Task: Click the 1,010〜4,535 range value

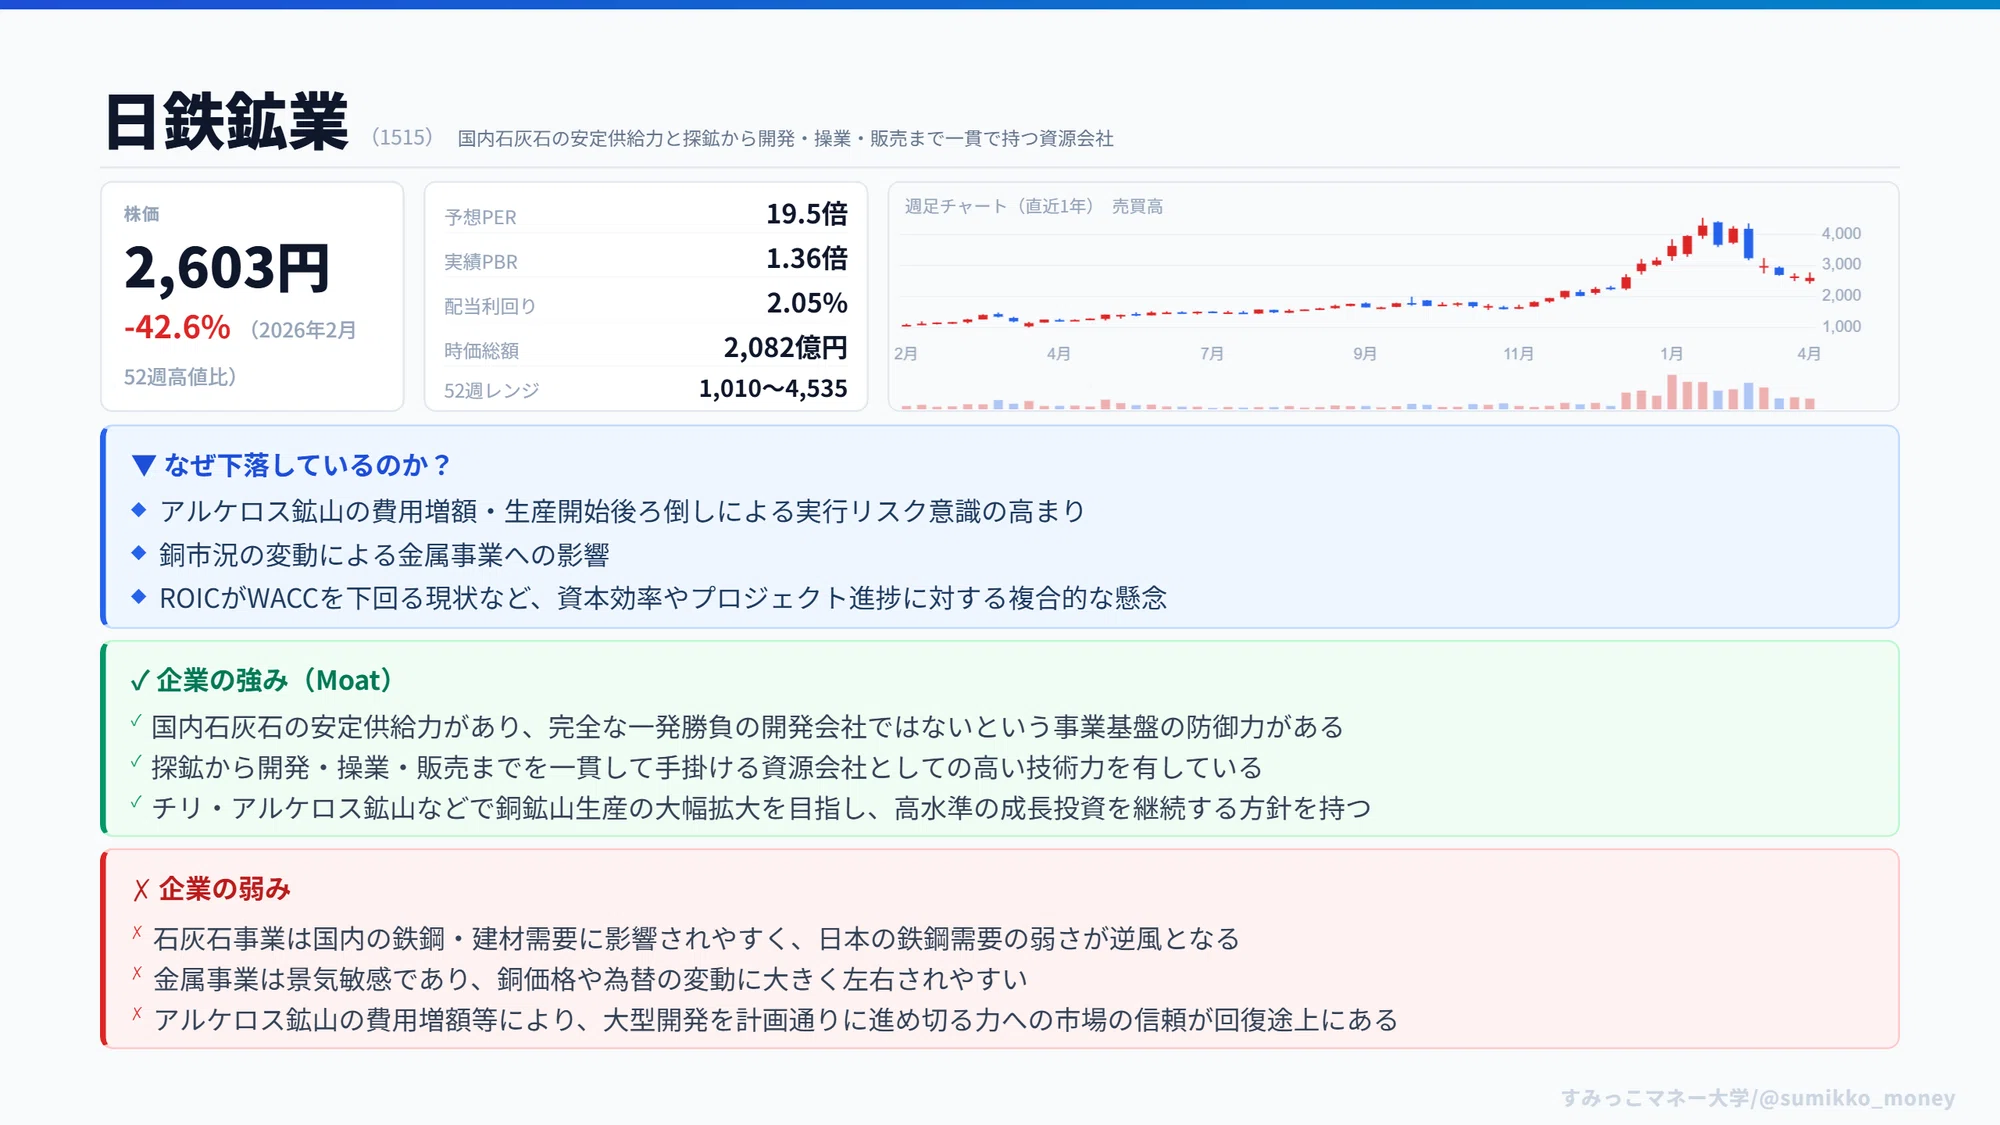Action: [773, 388]
